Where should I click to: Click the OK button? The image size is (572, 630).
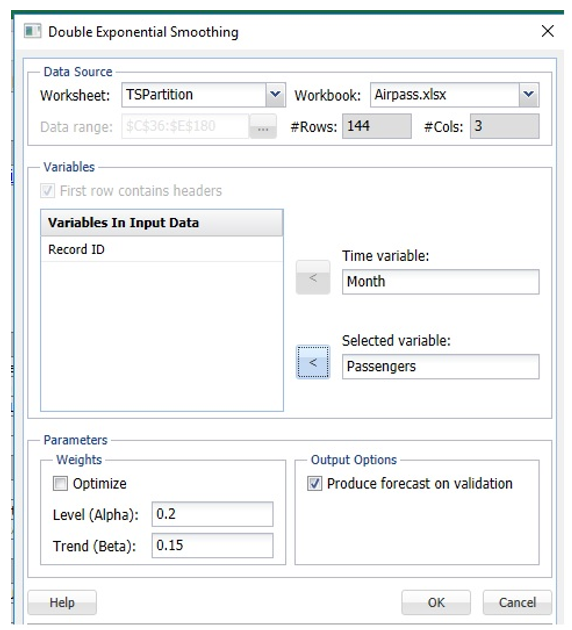click(x=436, y=602)
